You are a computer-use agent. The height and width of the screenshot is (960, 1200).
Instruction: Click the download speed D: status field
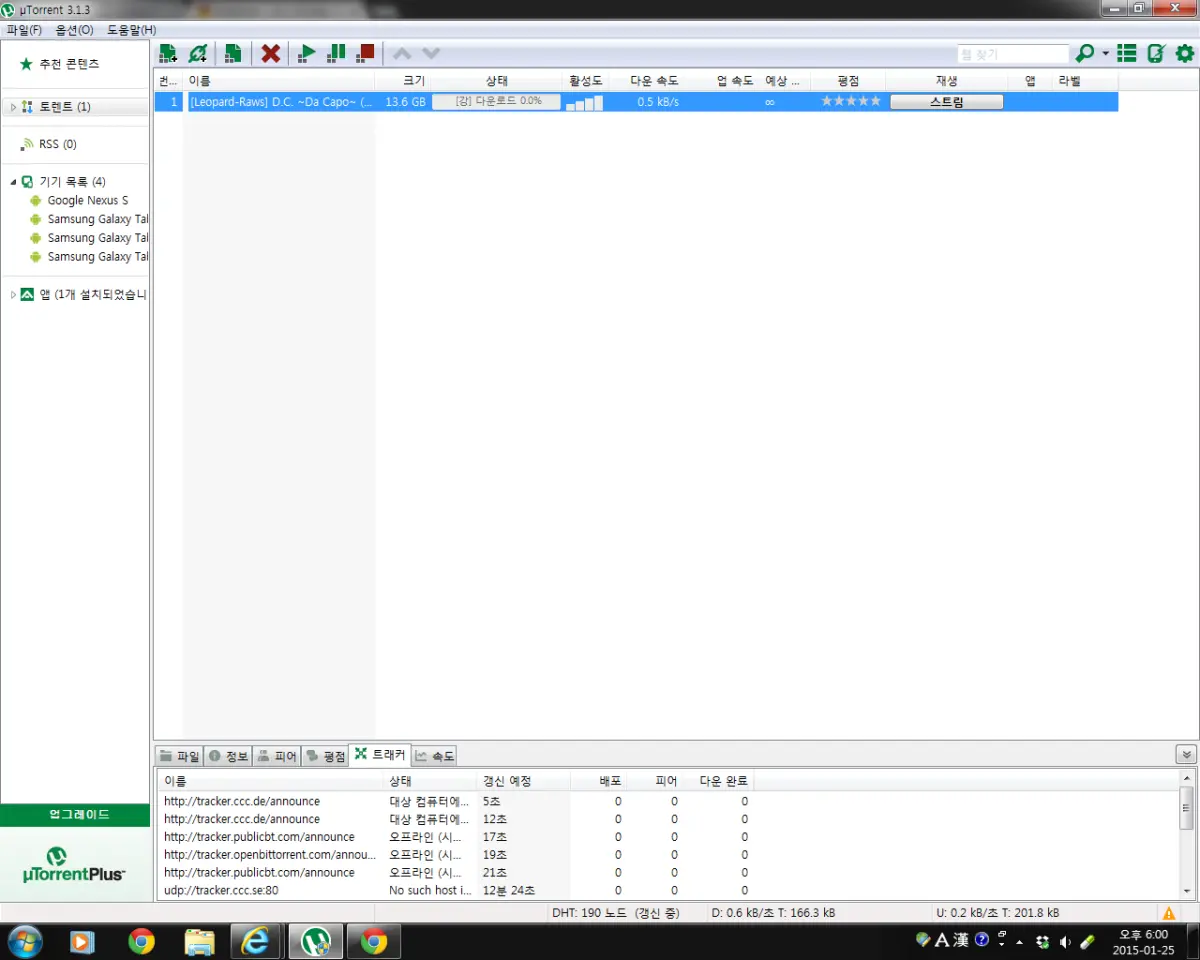coord(773,913)
